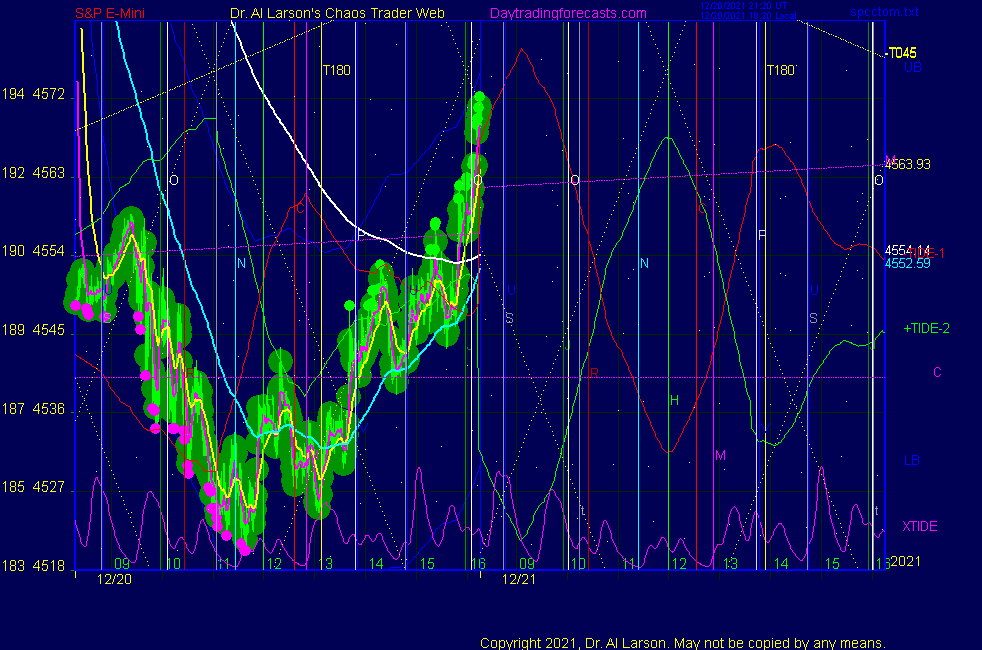Select the magenta XTIDE legend label
The image size is (982, 650).
[x=919, y=526]
